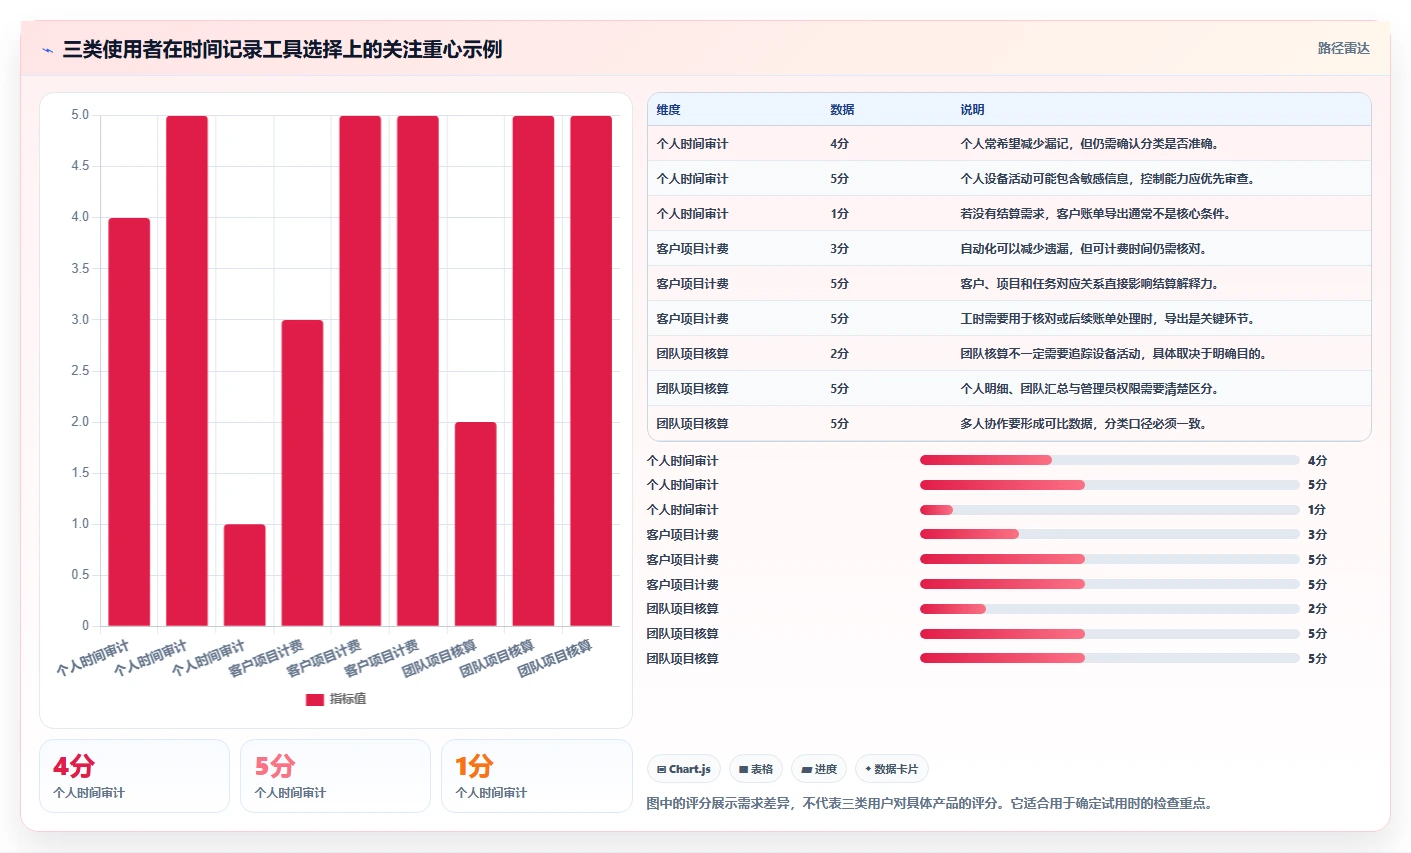Screen dimensions: 1411x853
Task: Click the 2分 value in the table
Action: [x=839, y=354]
